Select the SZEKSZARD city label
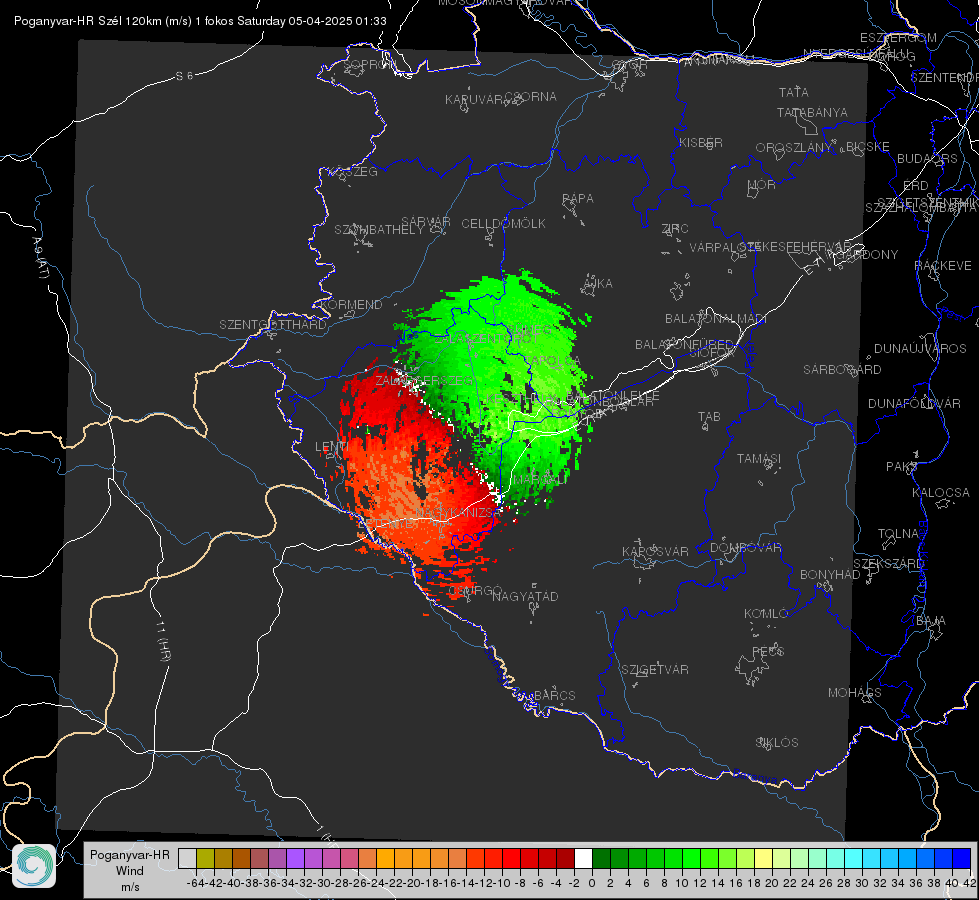 pos(888,564)
